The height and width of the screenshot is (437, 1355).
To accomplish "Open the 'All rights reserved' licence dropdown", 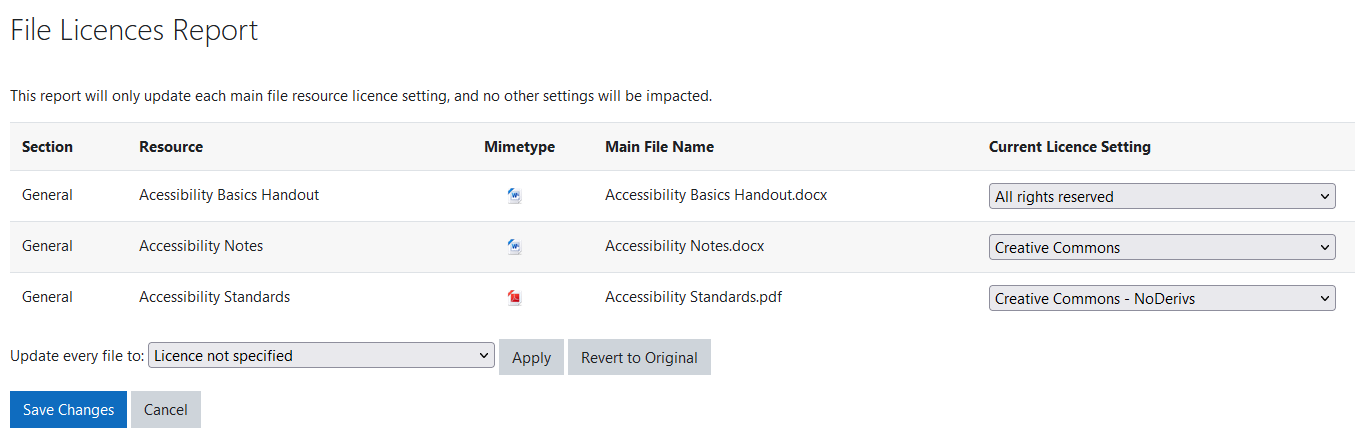I will [1162, 196].
